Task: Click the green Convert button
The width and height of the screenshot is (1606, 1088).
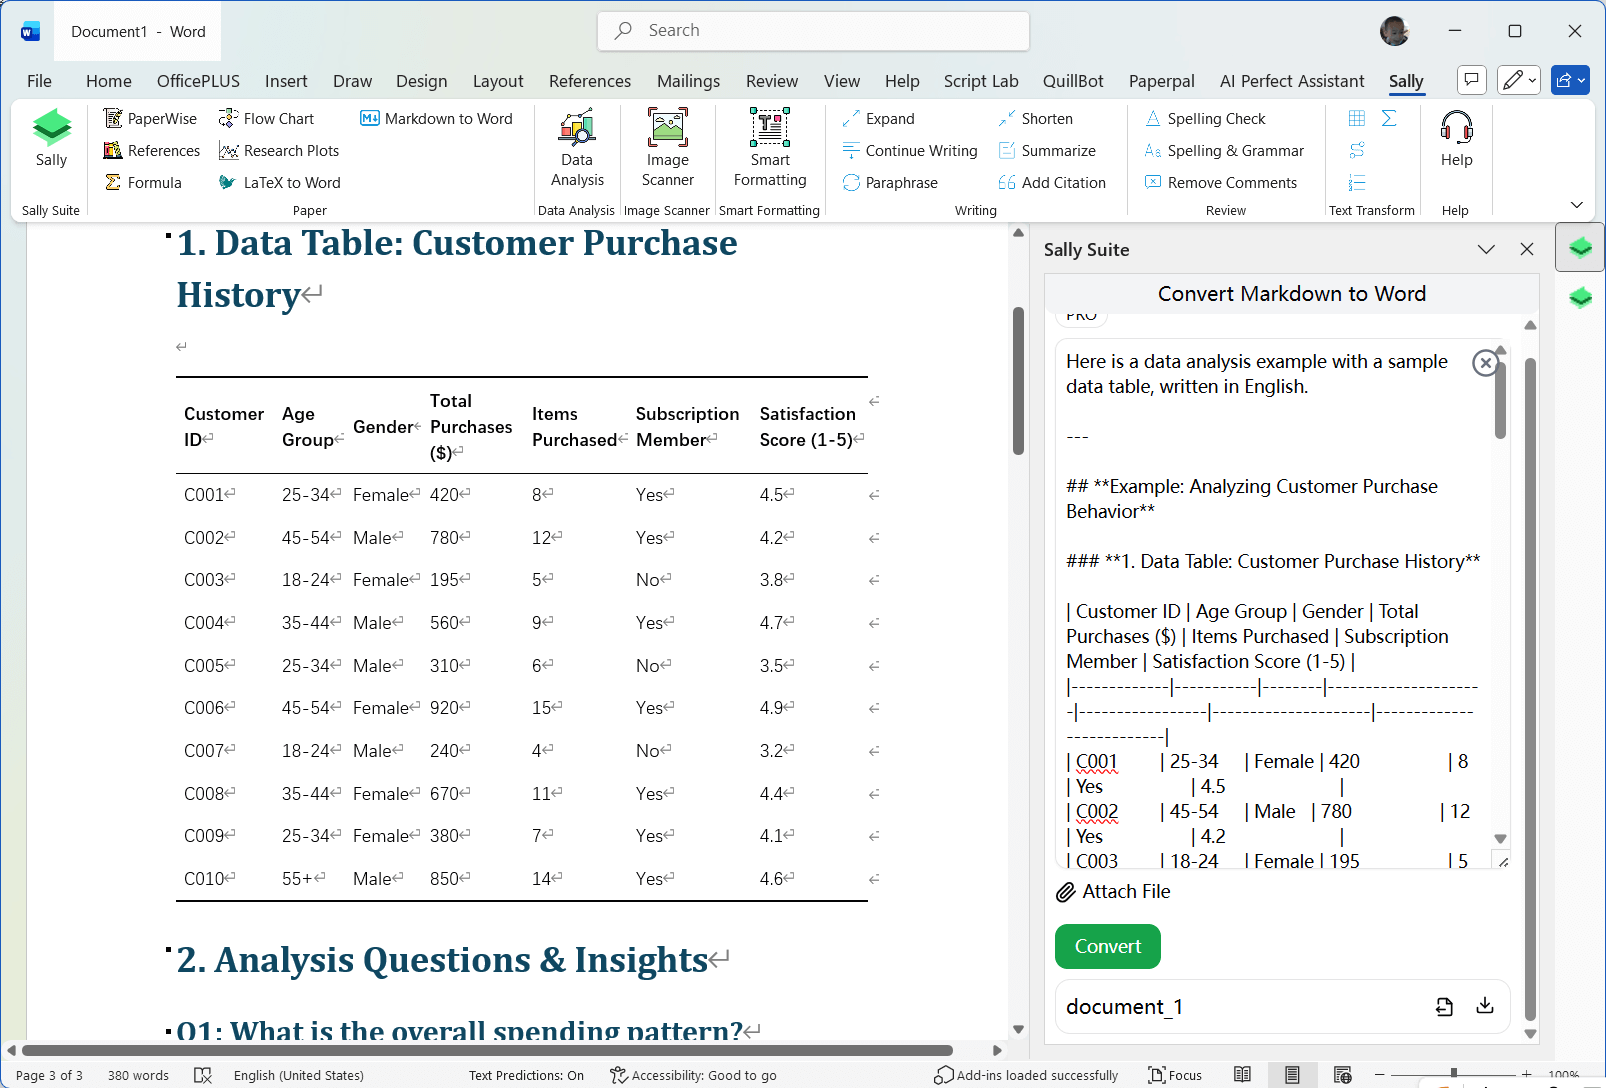Action: coord(1107,946)
